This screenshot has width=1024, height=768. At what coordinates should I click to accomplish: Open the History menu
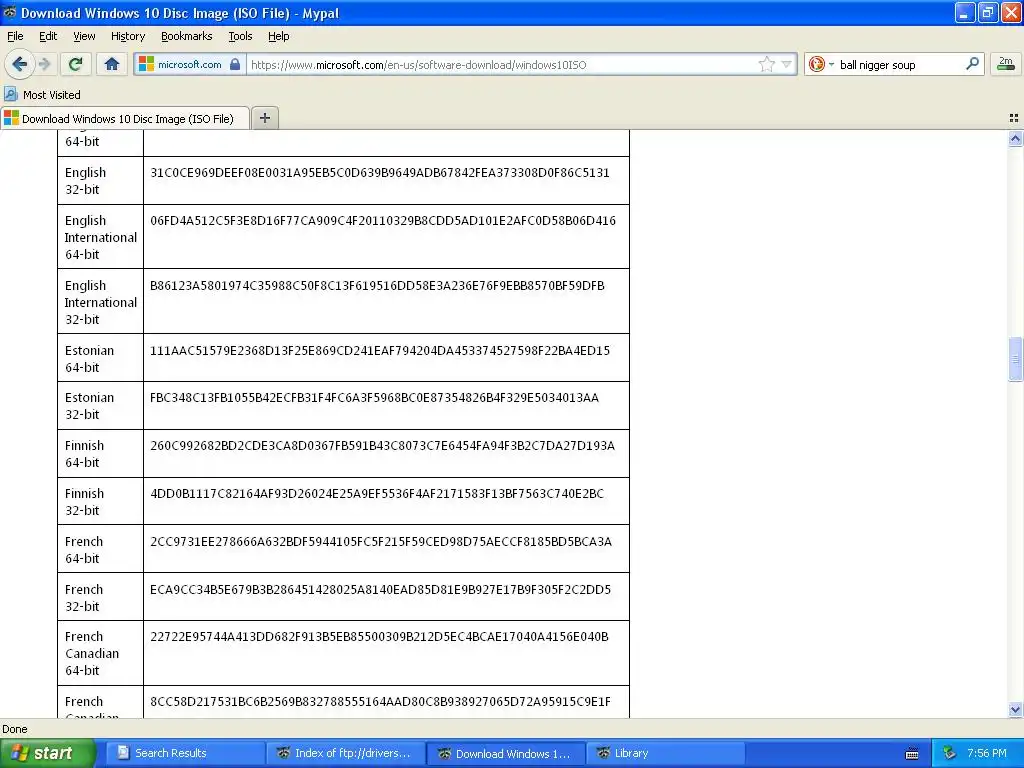(x=127, y=37)
